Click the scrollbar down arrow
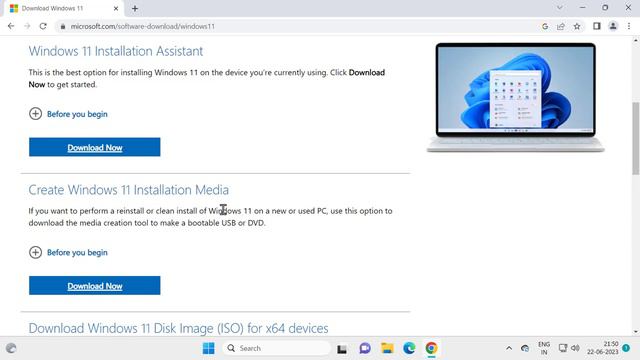 (x=636, y=331)
